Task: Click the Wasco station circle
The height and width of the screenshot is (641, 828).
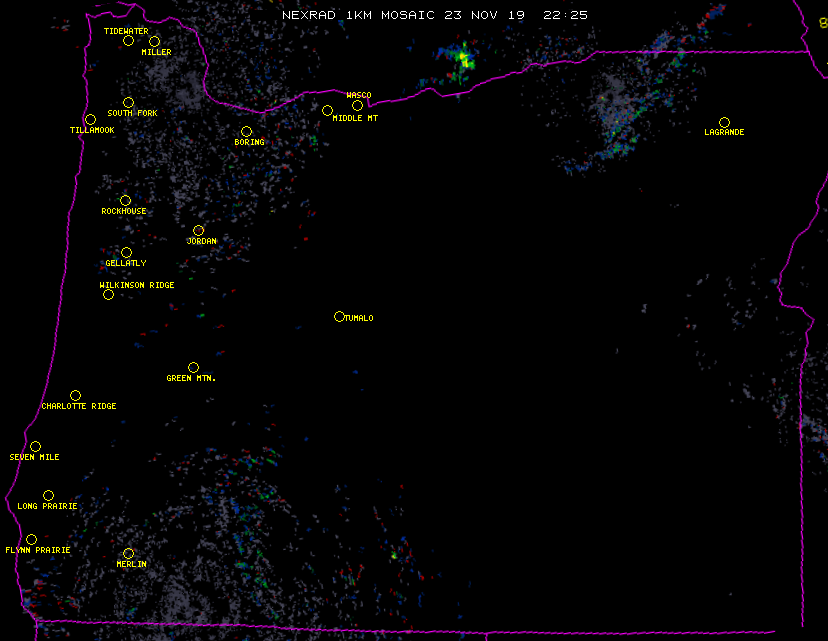Action: pyautogui.click(x=357, y=106)
